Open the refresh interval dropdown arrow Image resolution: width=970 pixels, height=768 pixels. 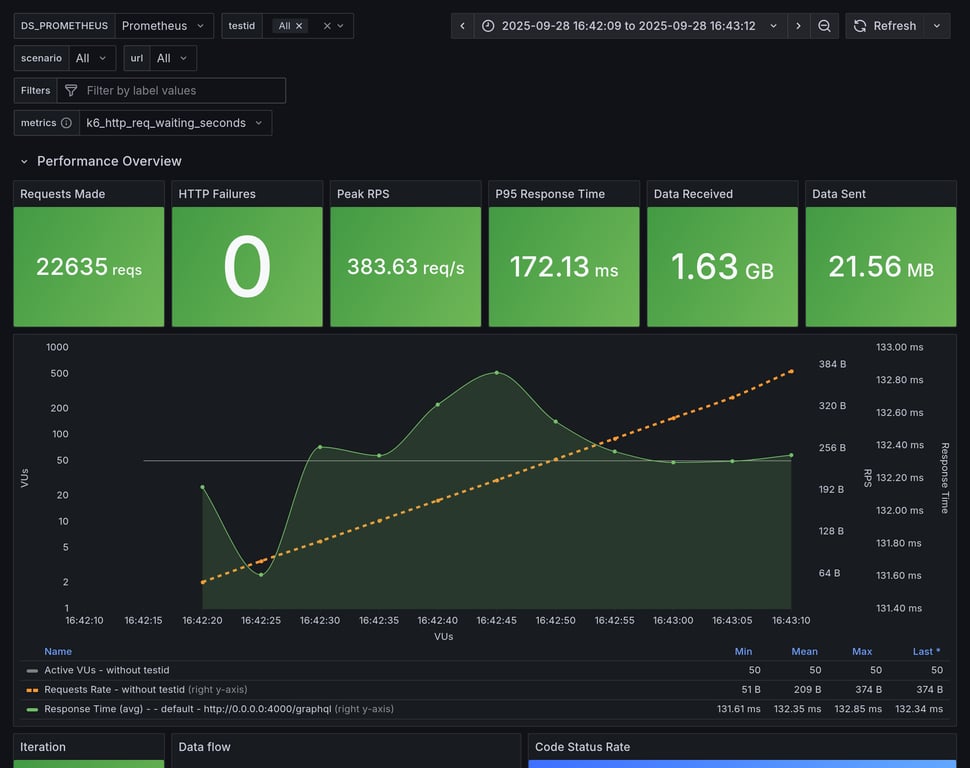click(x=937, y=26)
